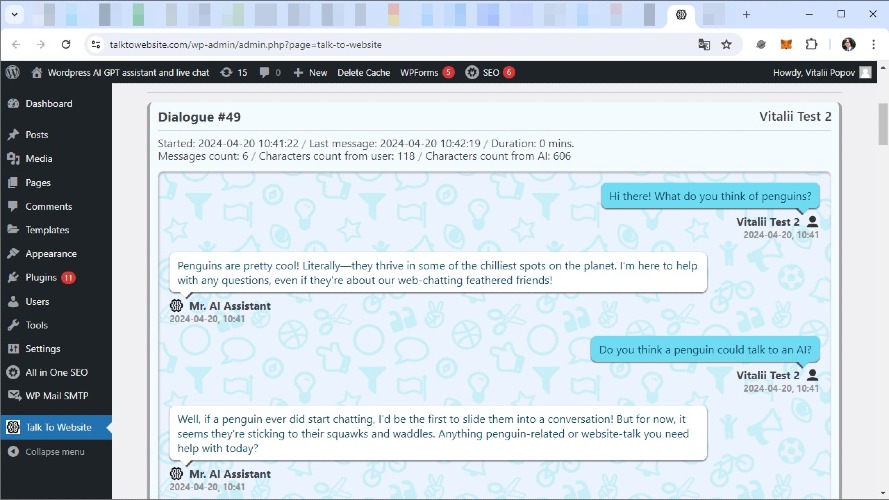This screenshot has height=500, width=889.
Task: Click the Dashboard gauge icon
Action: 13,104
